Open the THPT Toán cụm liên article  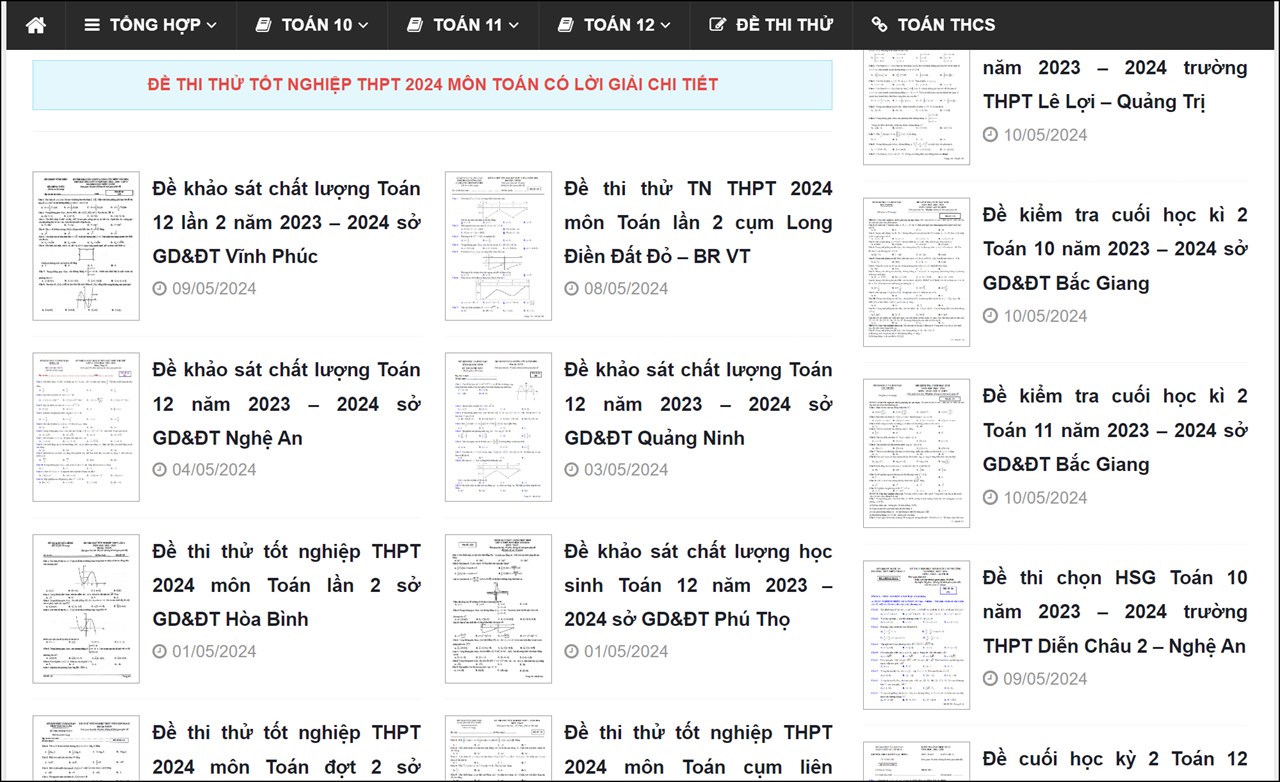(x=698, y=750)
